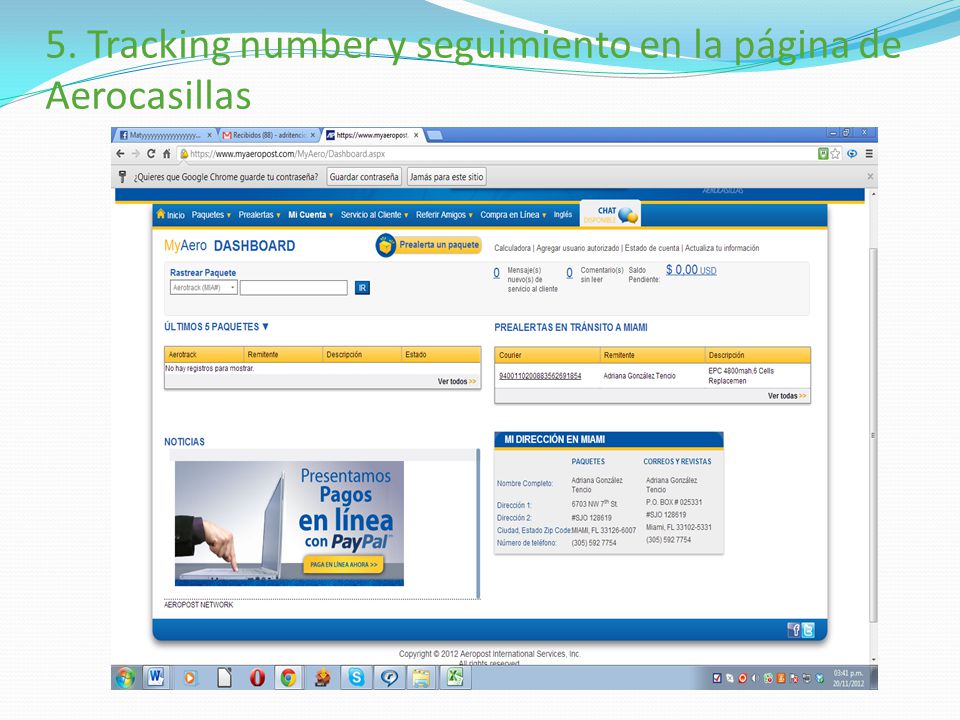Open the media player taskbar icon
The width and height of the screenshot is (960, 720).
click(190, 678)
